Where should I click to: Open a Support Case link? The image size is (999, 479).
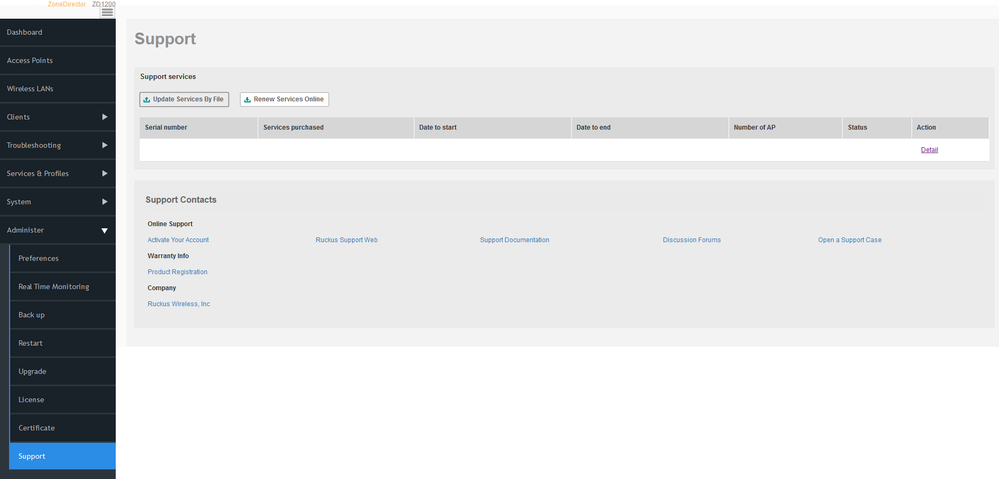(x=849, y=240)
